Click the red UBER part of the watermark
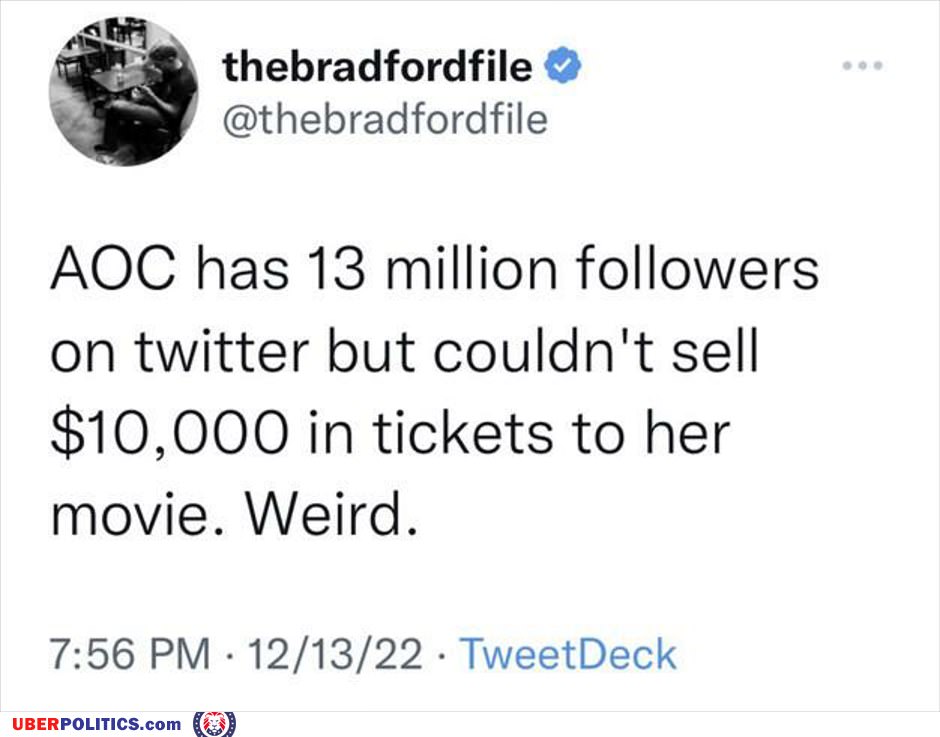Screen dimensions: 940x737 [36, 724]
